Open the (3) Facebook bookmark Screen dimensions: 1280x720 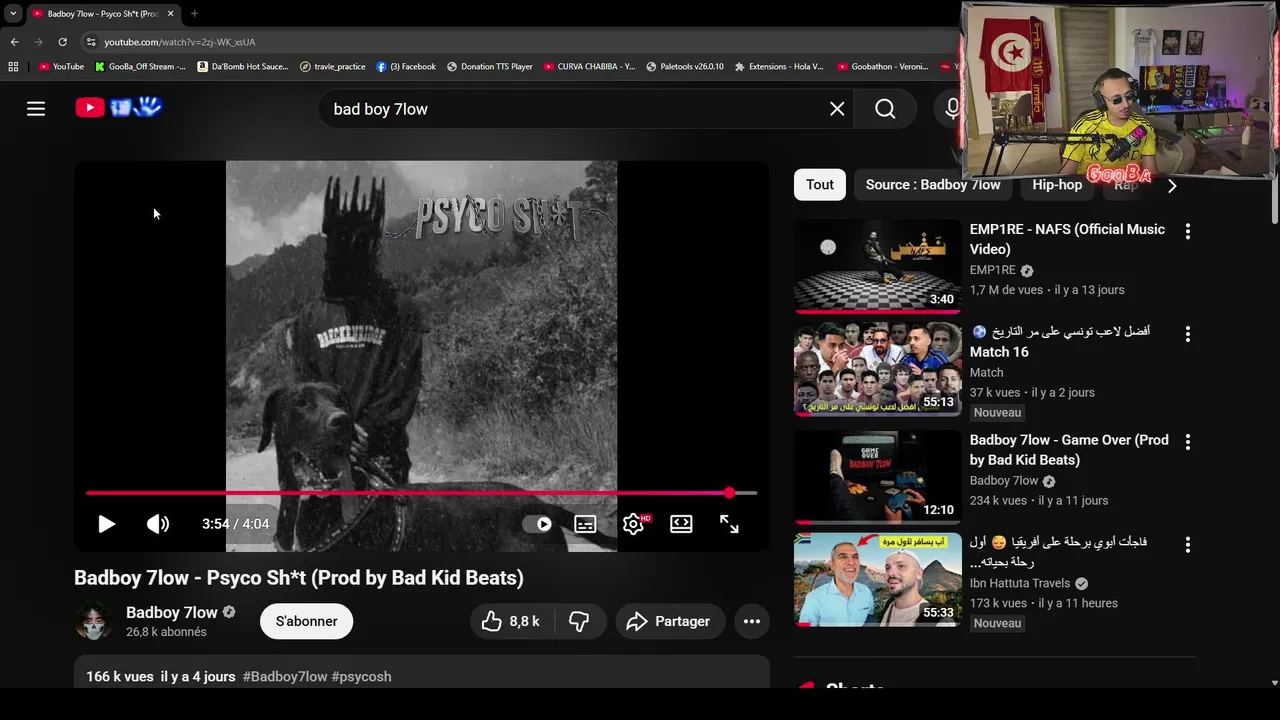click(406, 67)
